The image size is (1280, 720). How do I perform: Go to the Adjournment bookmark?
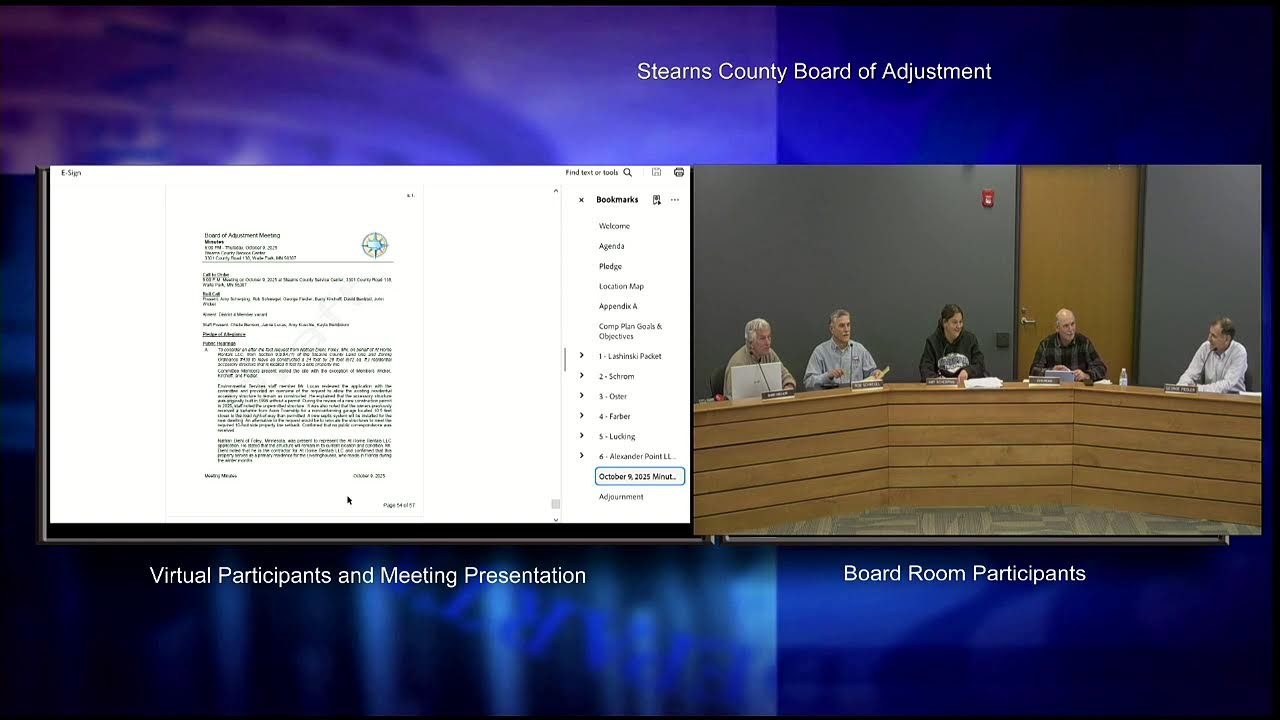point(621,496)
